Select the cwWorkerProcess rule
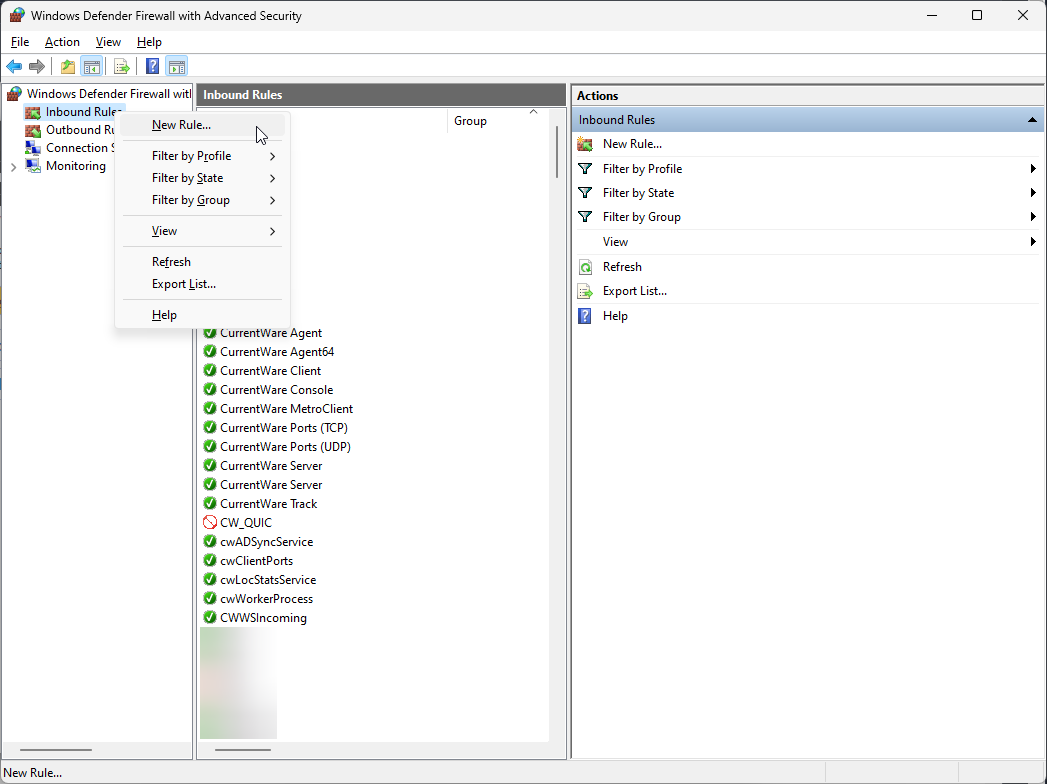1047x784 pixels. tap(266, 599)
